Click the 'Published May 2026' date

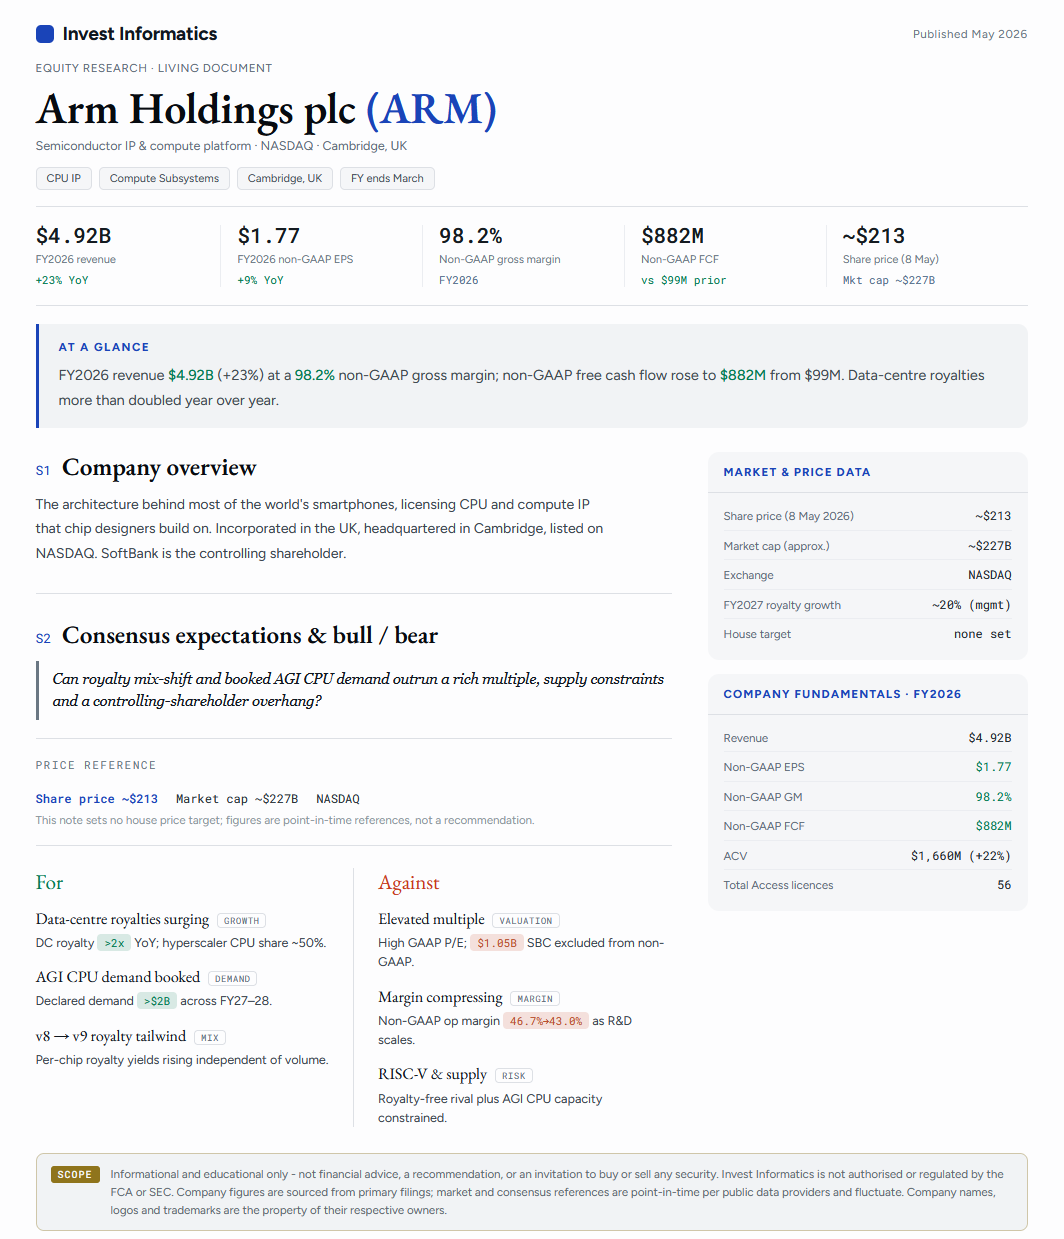point(970,34)
